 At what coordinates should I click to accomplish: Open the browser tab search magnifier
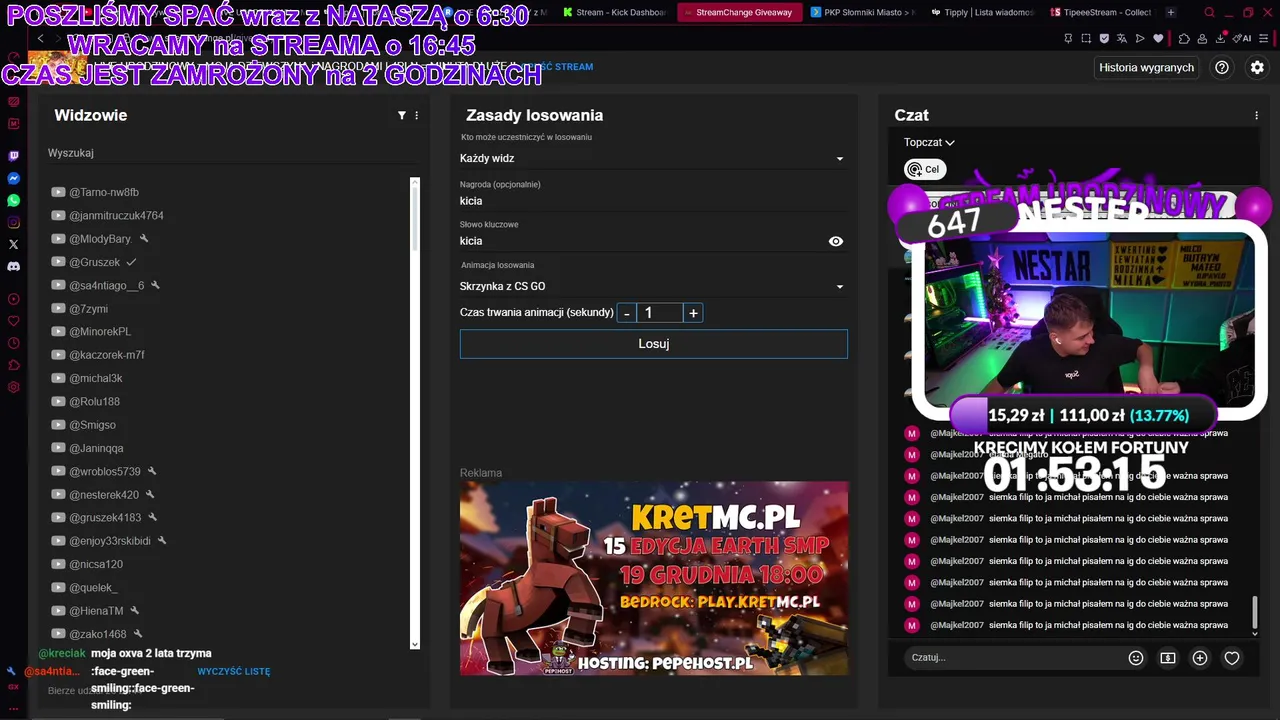click(x=1209, y=12)
